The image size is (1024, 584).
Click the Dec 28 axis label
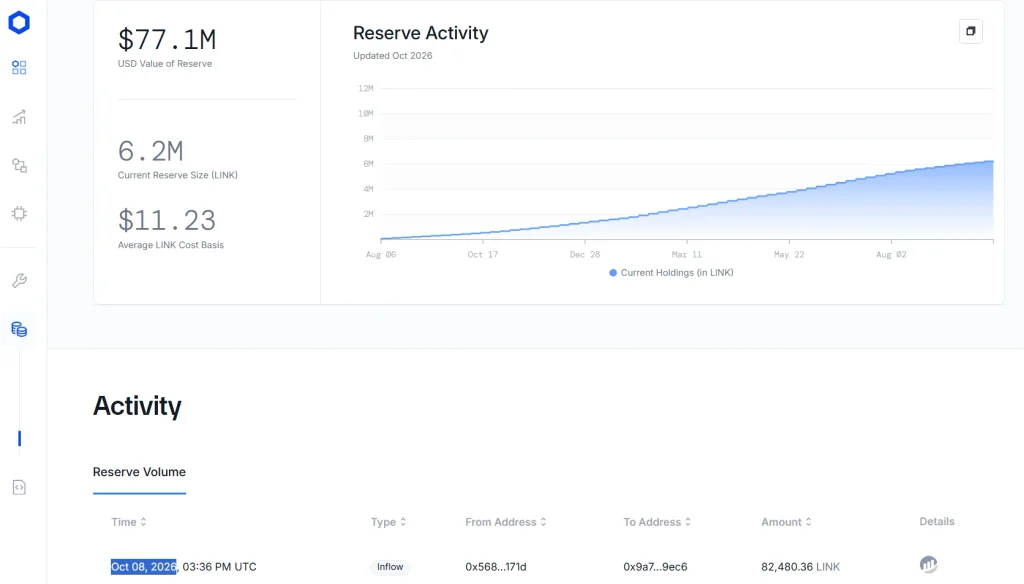pyautogui.click(x=584, y=255)
